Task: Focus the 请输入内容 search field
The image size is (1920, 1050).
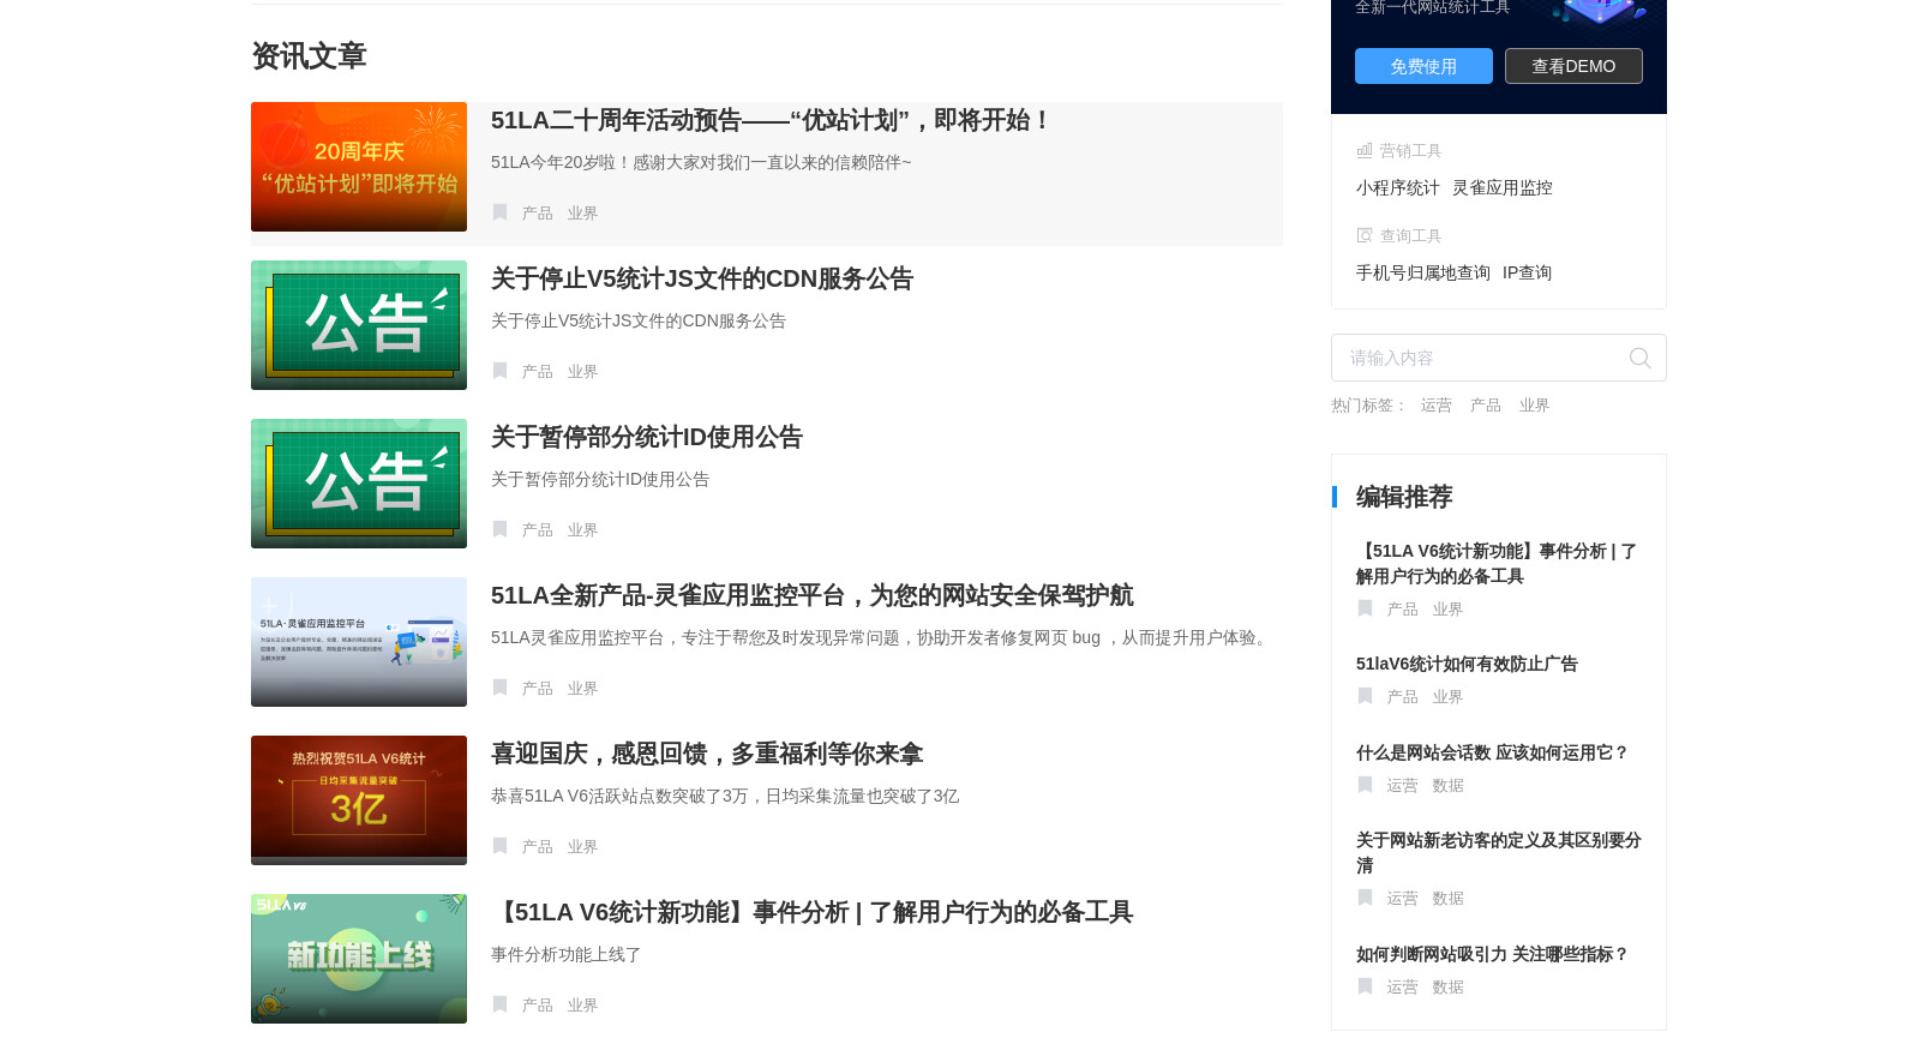Action: (1498, 358)
